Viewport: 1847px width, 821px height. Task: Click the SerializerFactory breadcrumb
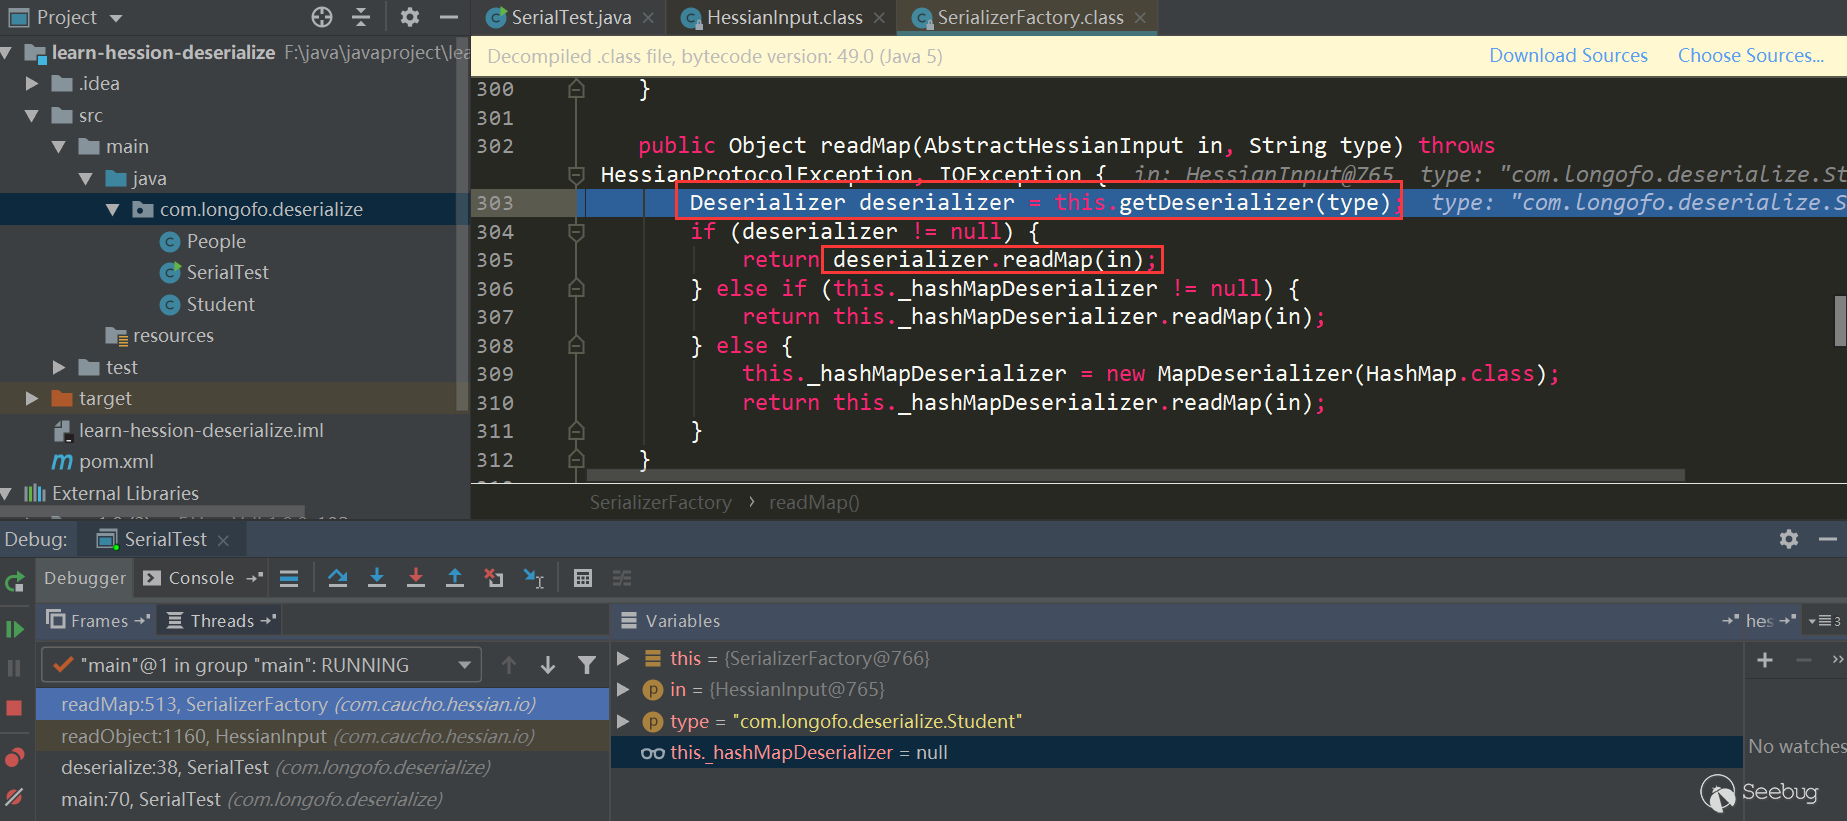pos(660,503)
